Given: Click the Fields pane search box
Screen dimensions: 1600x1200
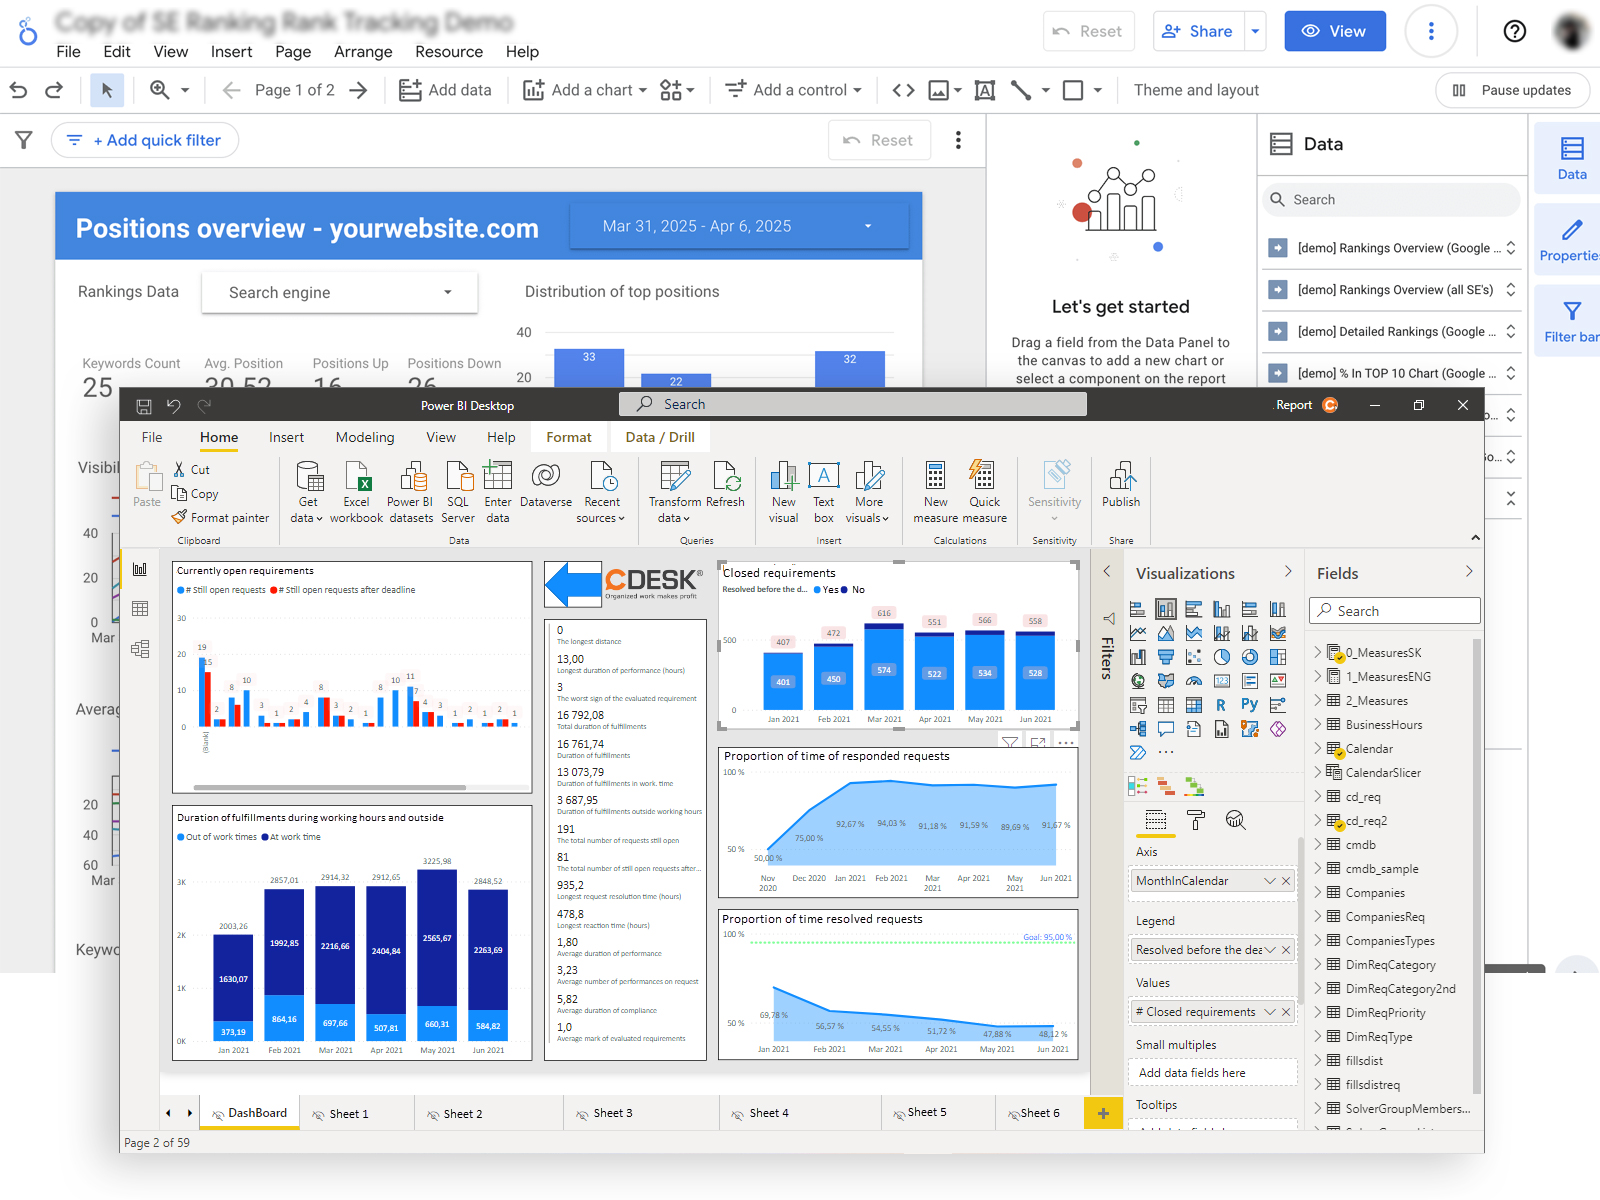Looking at the screenshot, I should (x=1394, y=610).
